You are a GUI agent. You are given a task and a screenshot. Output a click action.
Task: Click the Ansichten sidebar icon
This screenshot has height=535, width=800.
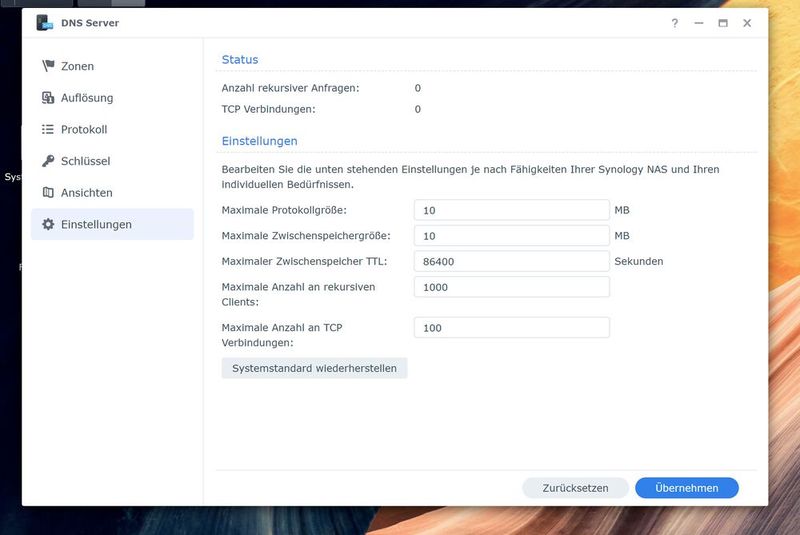pyautogui.click(x=48, y=192)
